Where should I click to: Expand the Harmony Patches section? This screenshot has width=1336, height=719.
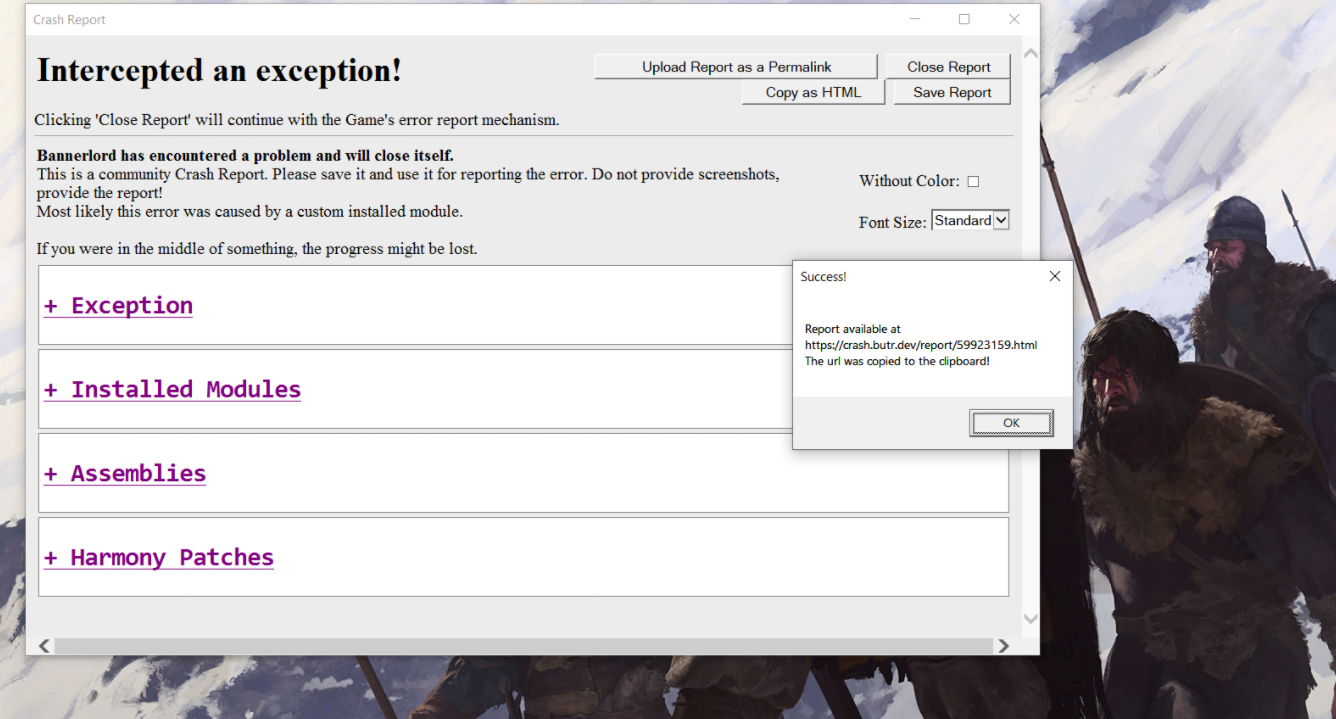[x=158, y=558]
